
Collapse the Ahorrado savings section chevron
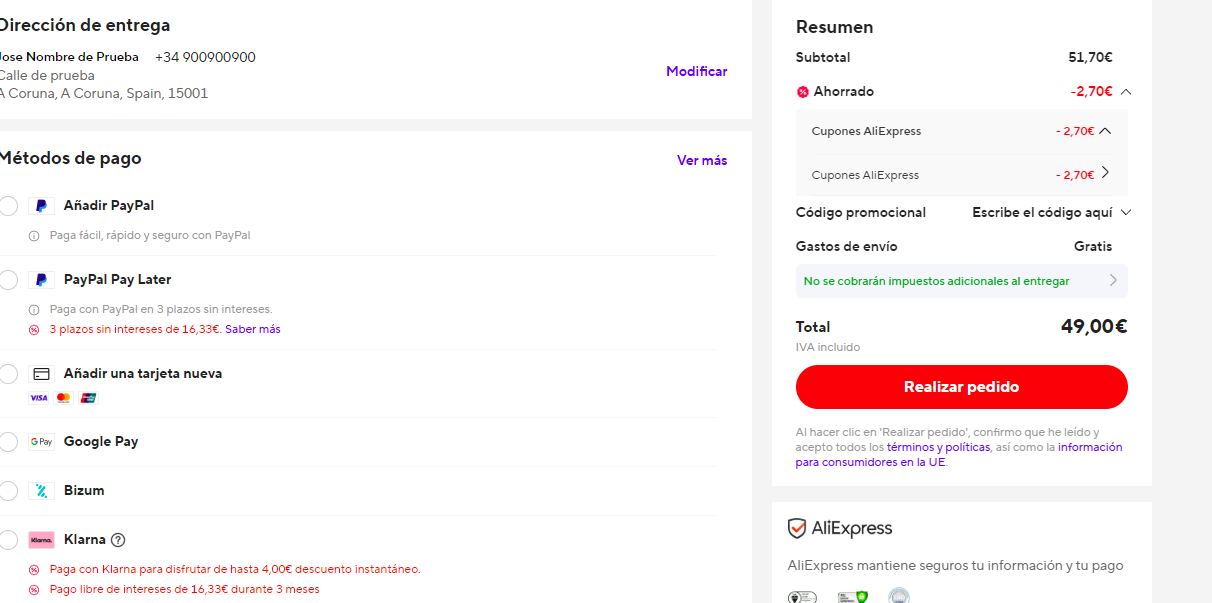point(1126,92)
